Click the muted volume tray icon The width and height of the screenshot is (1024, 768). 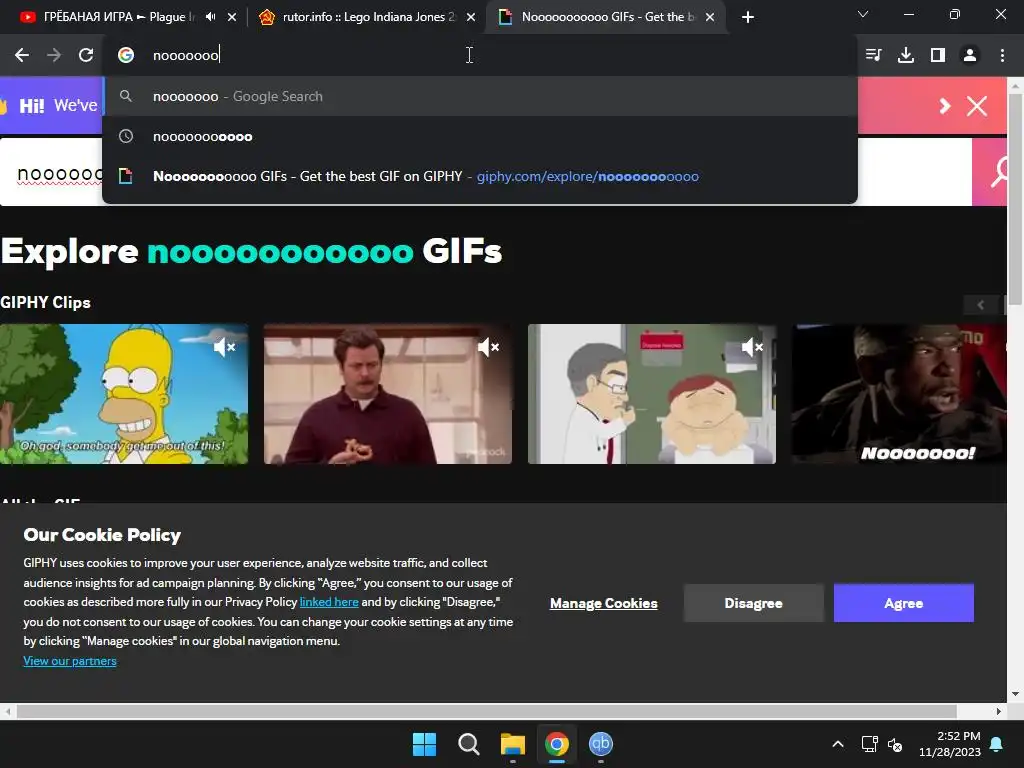895,744
